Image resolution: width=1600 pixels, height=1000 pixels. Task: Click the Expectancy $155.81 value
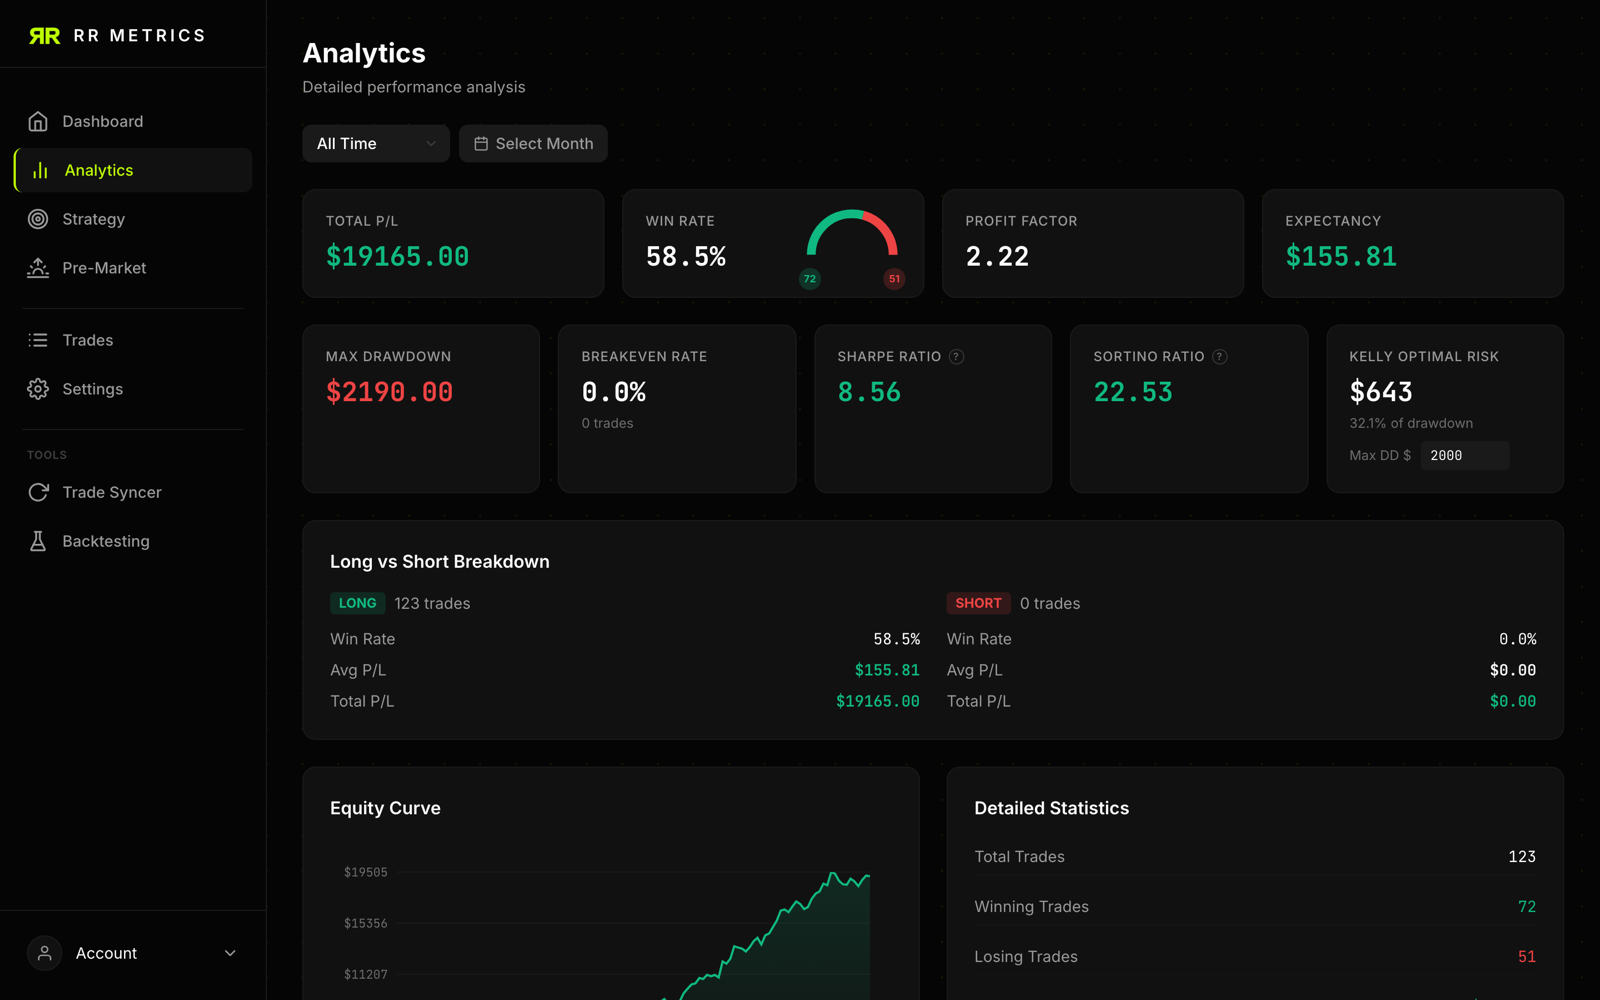pyautogui.click(x=1341, y=257)
